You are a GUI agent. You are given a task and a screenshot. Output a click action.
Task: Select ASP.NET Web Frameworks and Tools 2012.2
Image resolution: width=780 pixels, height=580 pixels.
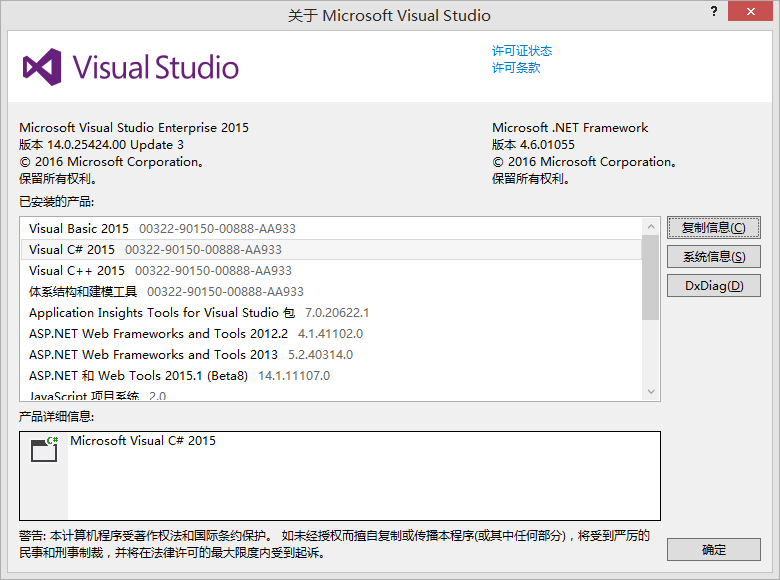tap(331, 333)
